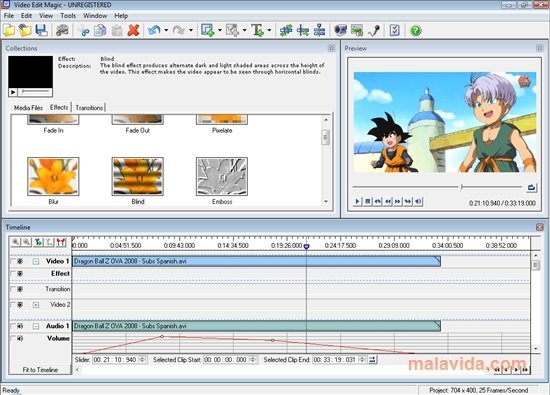The image size is (550, 395).
Task: Select the Emboss effect thumbnail
Action: coord(222,176)
